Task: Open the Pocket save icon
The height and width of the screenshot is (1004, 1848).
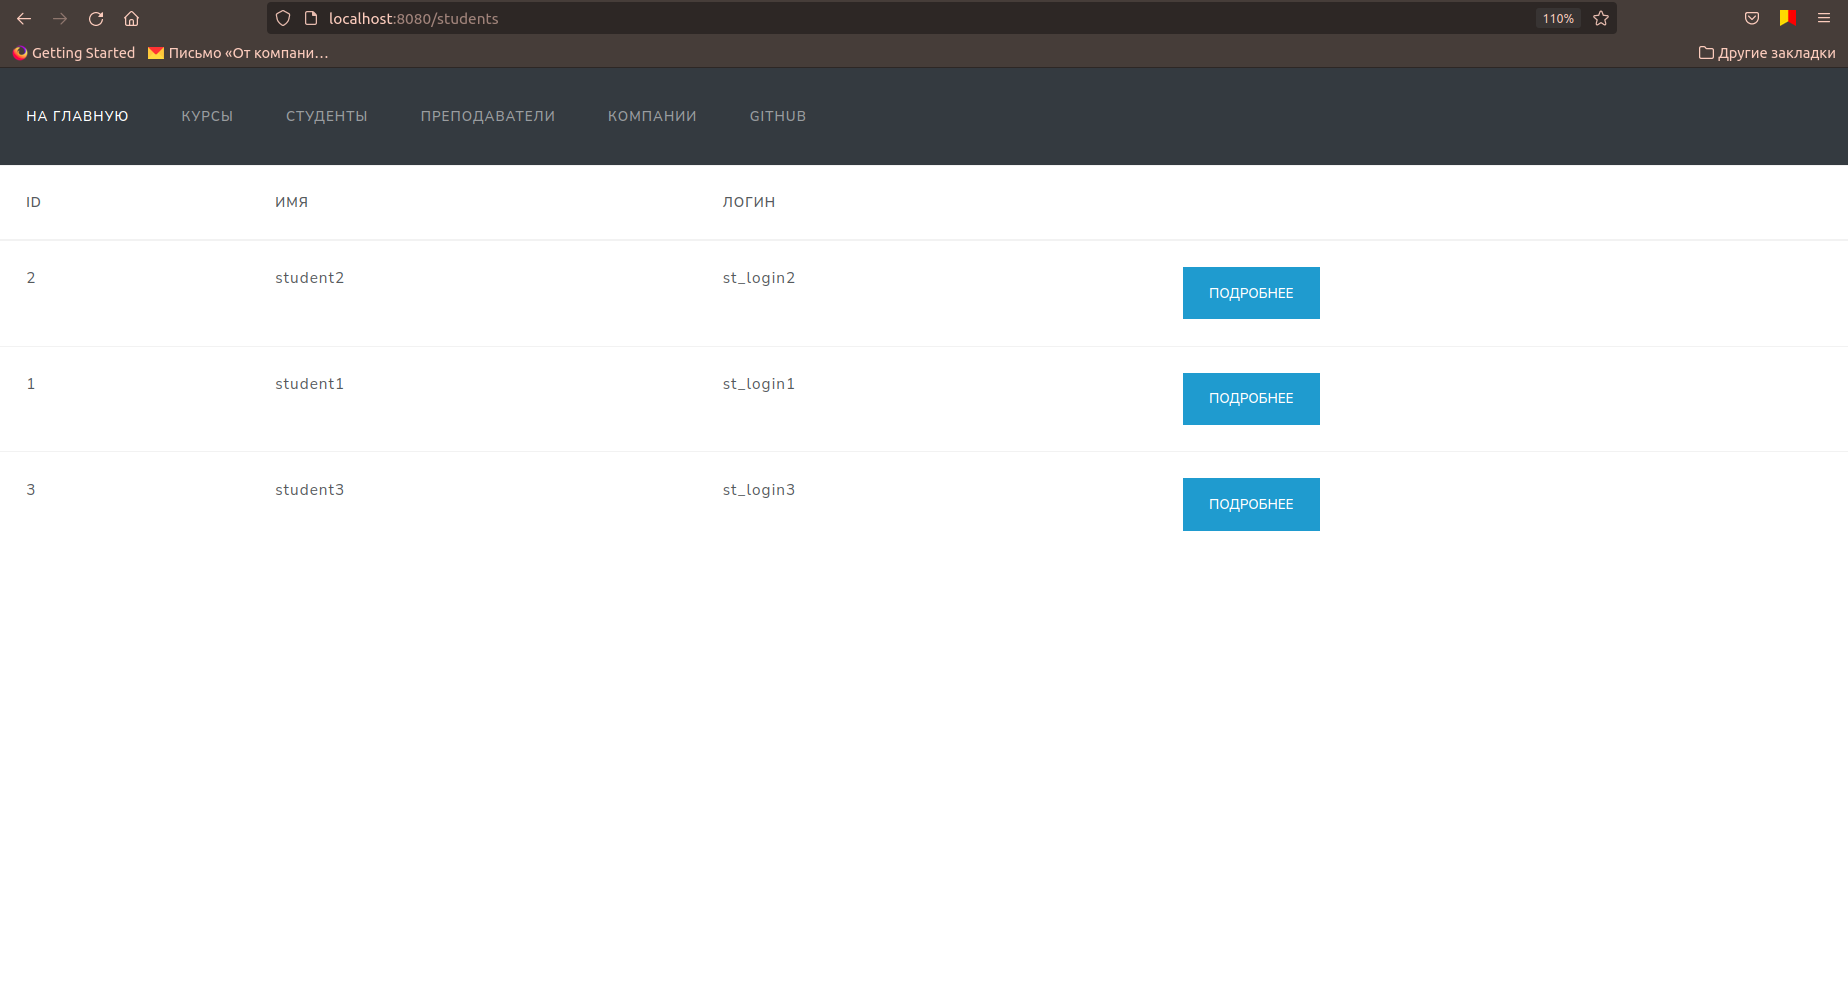Action: (1752, 18)
